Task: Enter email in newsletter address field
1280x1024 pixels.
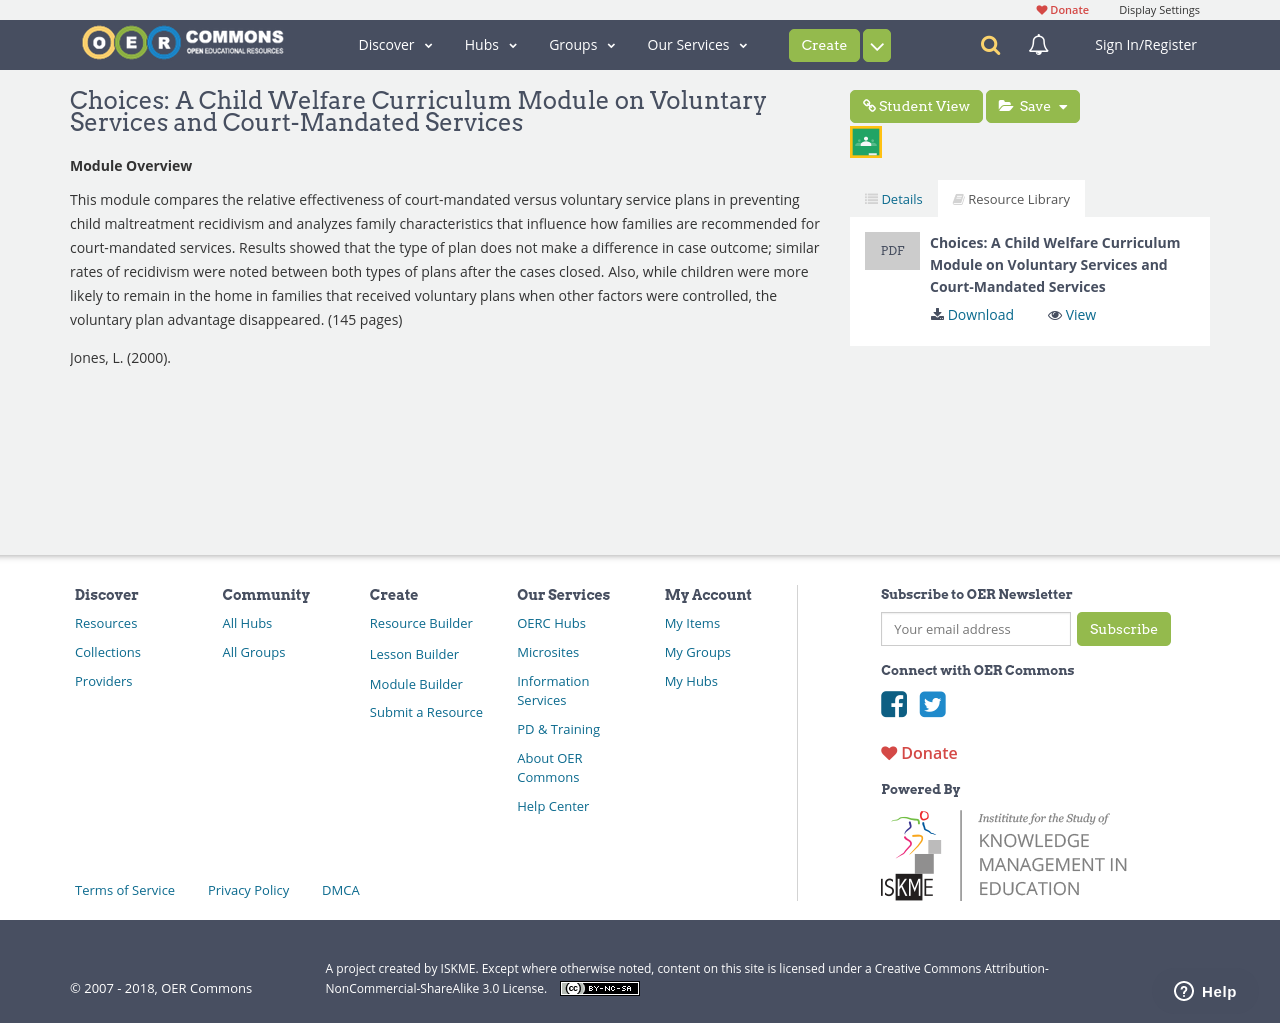Action: pyautogui.click(x=975, y=628)
